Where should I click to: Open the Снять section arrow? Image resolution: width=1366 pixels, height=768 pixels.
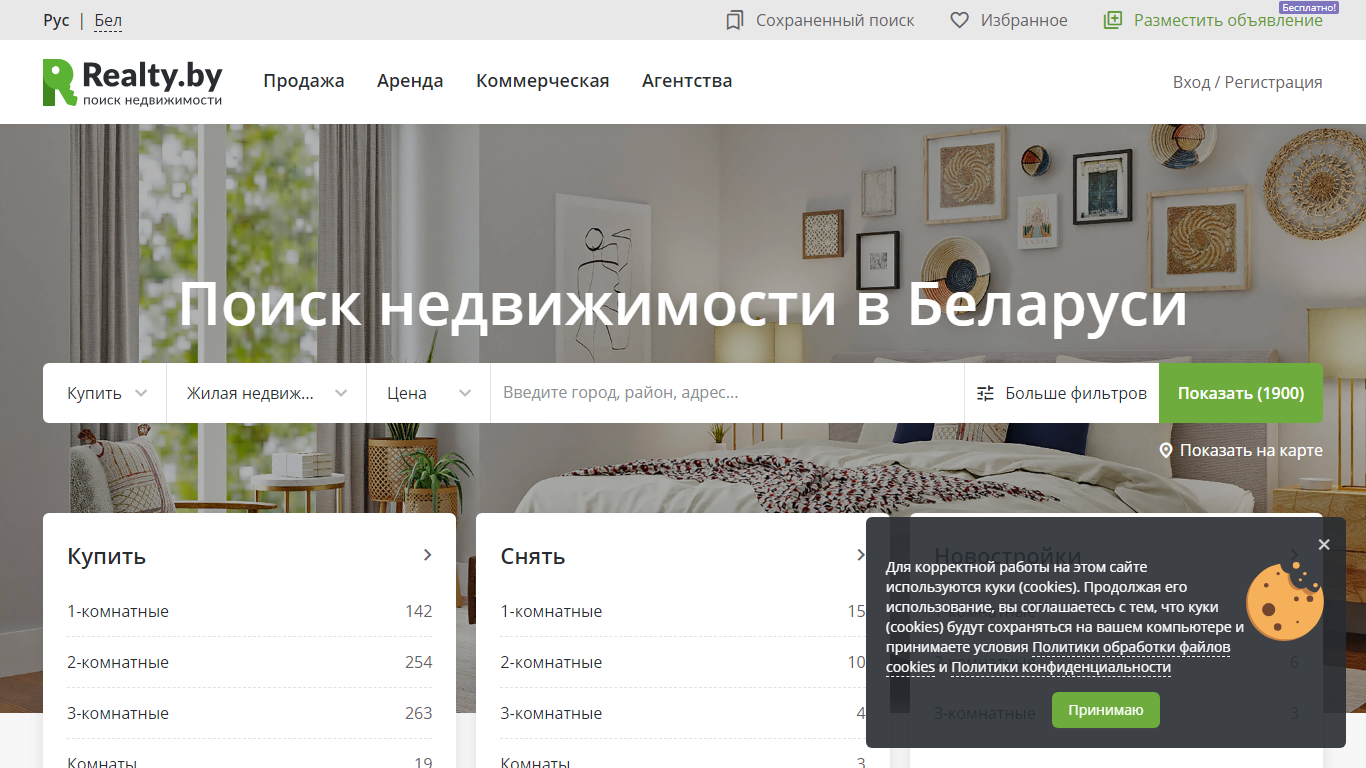coord(860,555)
